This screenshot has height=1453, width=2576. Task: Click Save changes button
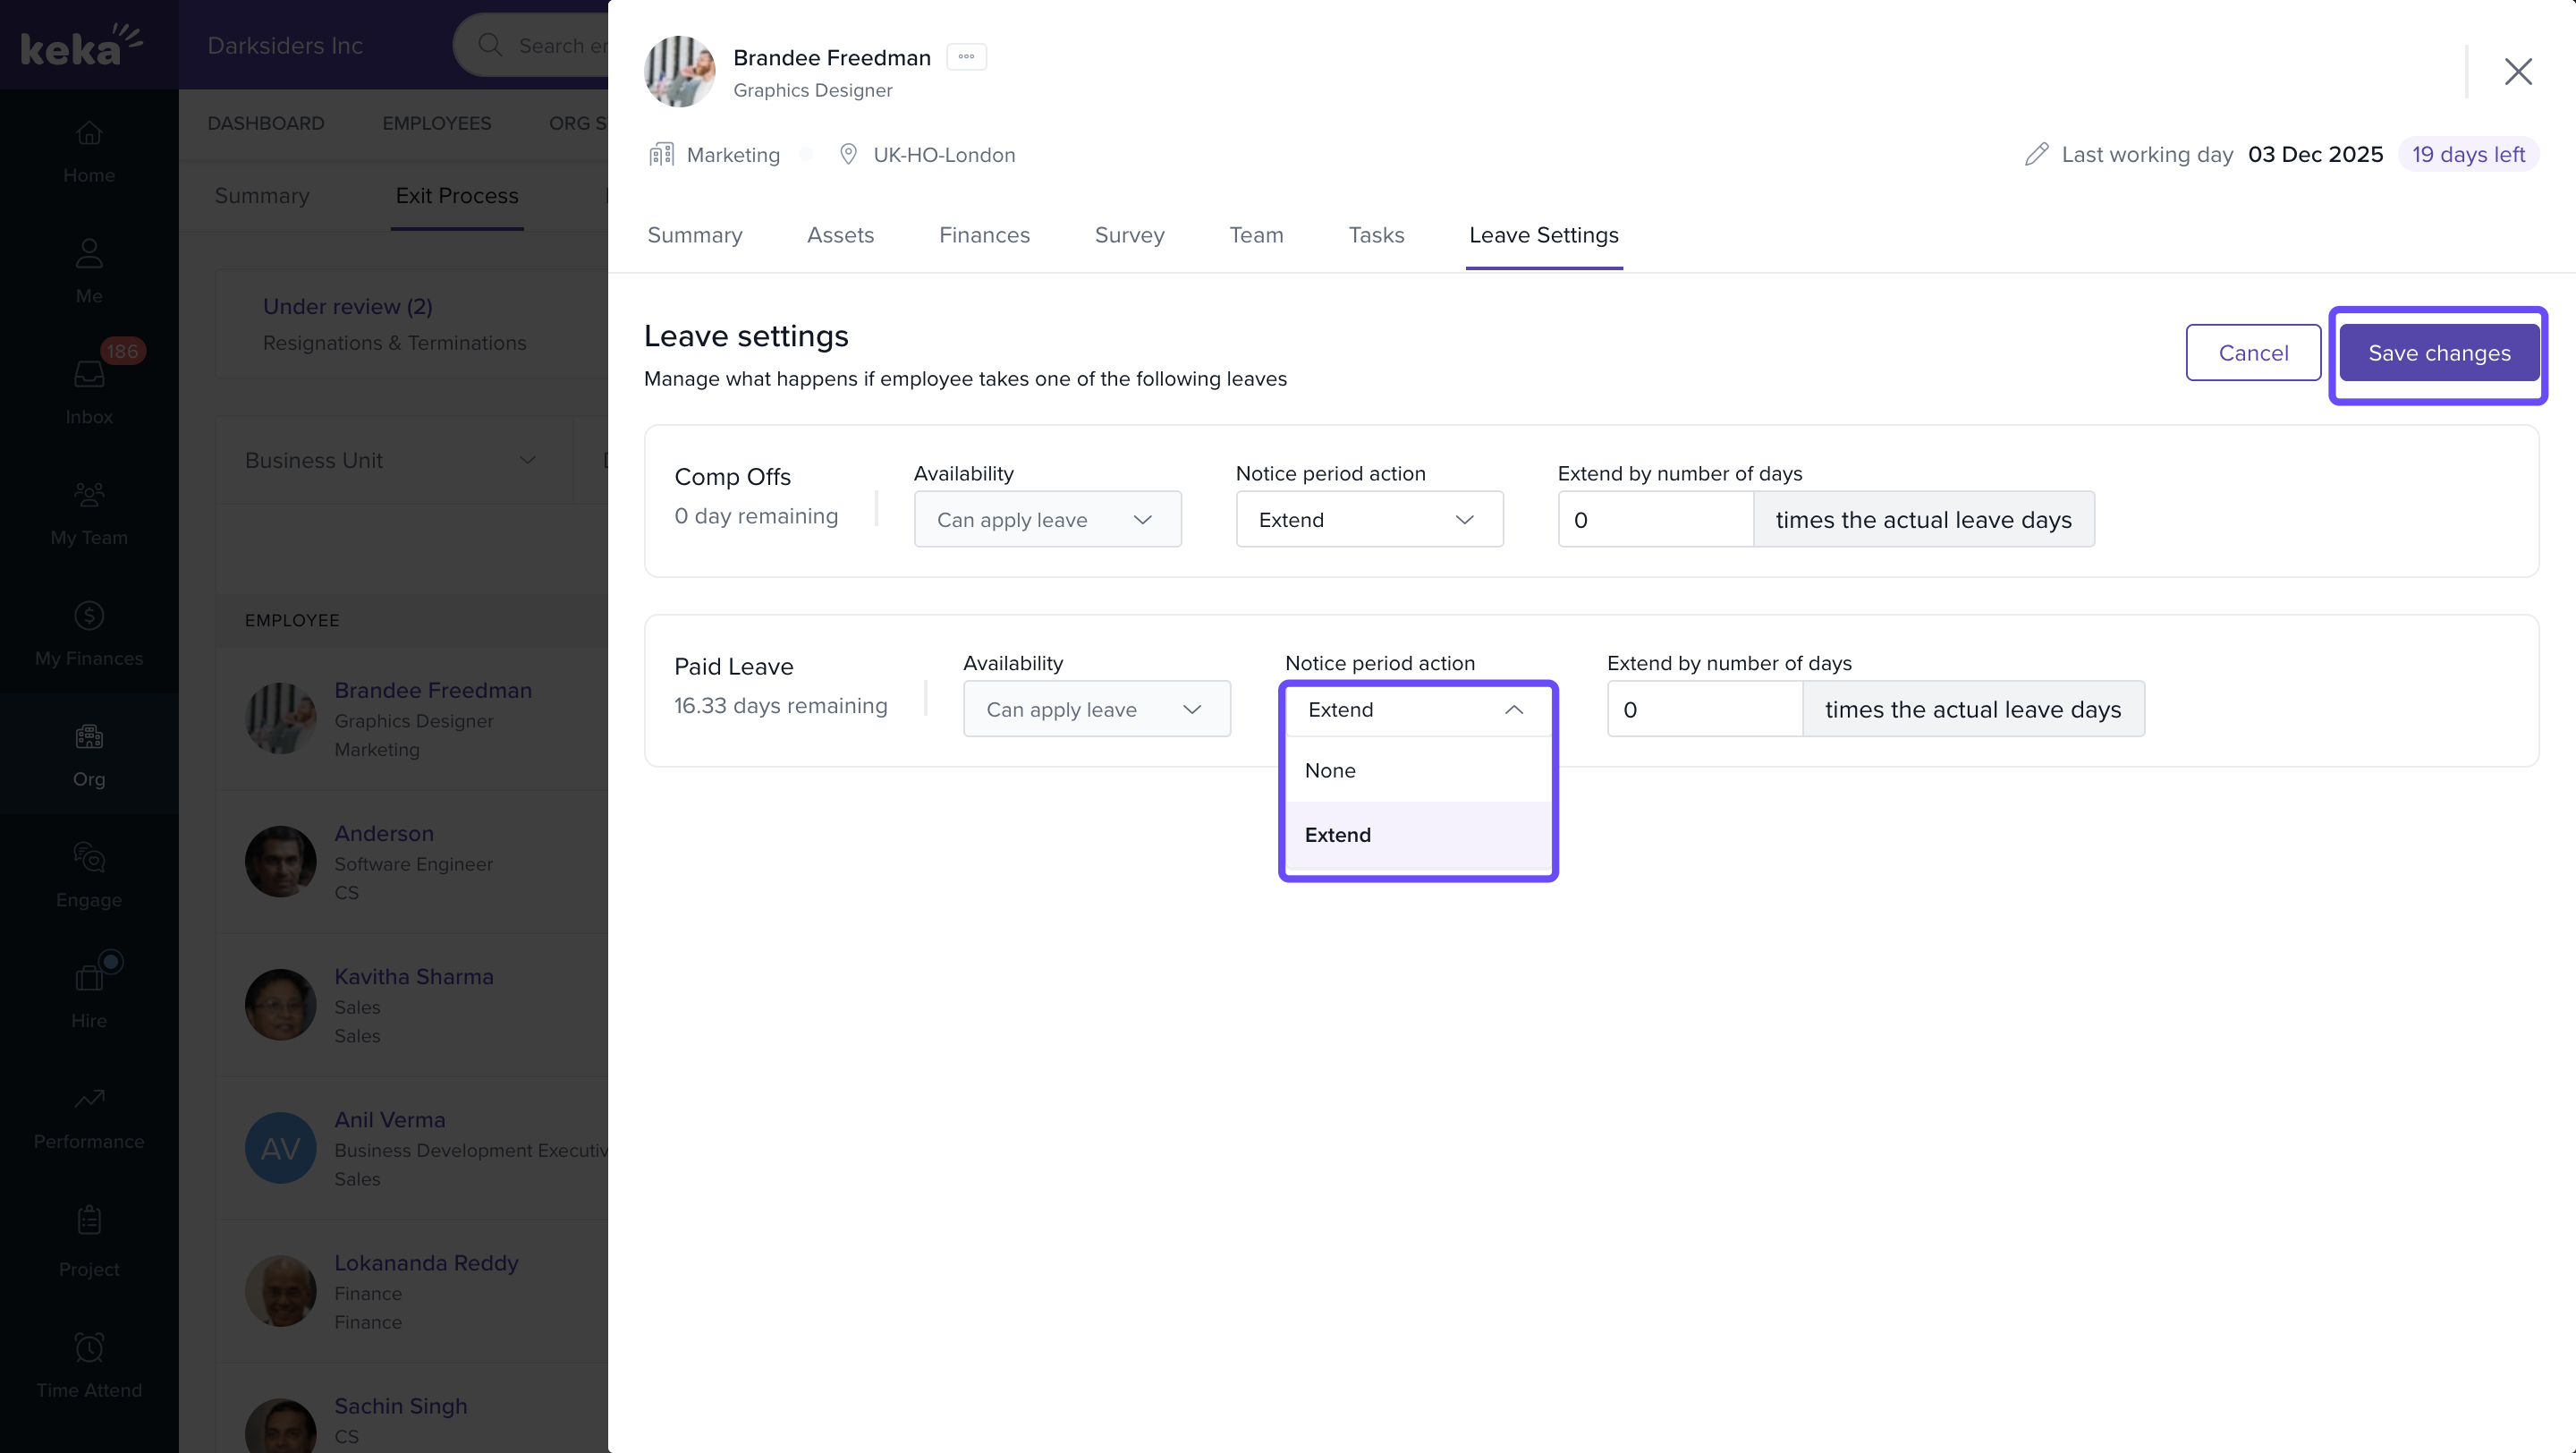[2438, 353]
